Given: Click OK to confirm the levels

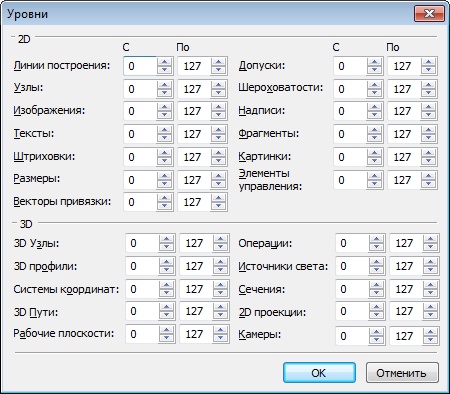Looking at the screenshot, I should click(x=319, y=373).
